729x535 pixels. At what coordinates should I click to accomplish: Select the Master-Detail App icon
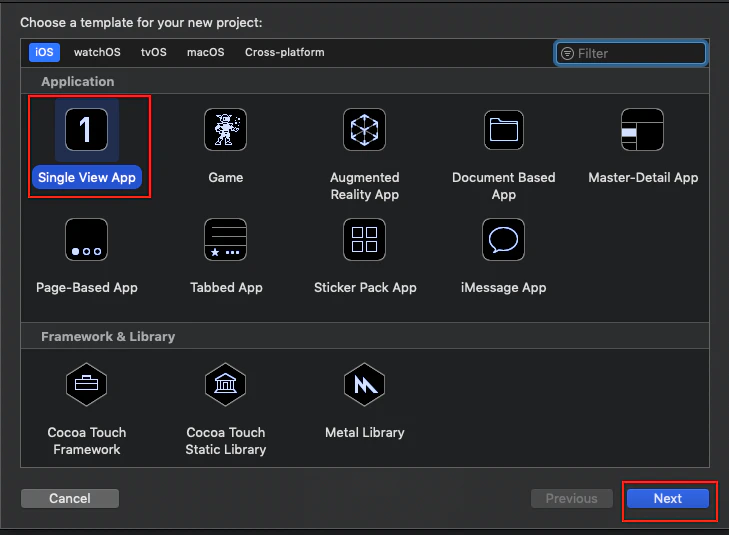pos(643,130)
